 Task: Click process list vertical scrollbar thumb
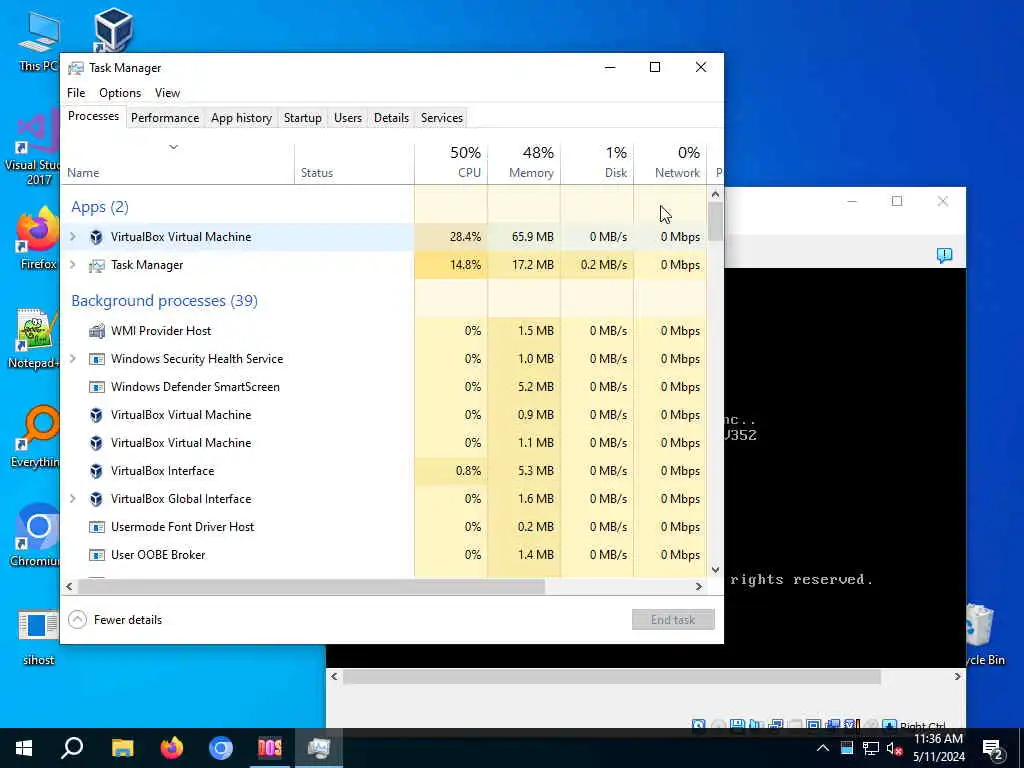coord(715,221)
